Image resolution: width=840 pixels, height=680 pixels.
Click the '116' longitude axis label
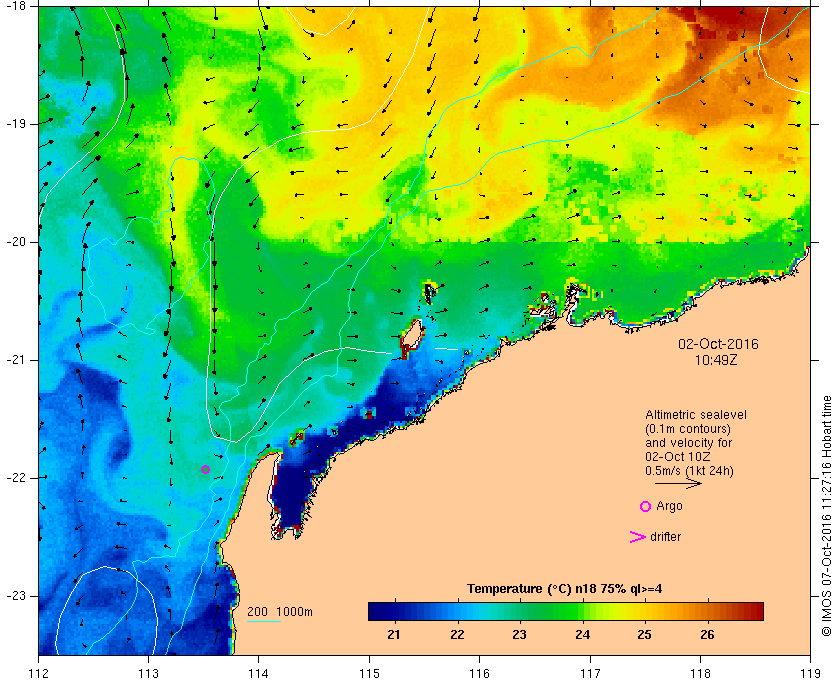(x=479, y=673)
